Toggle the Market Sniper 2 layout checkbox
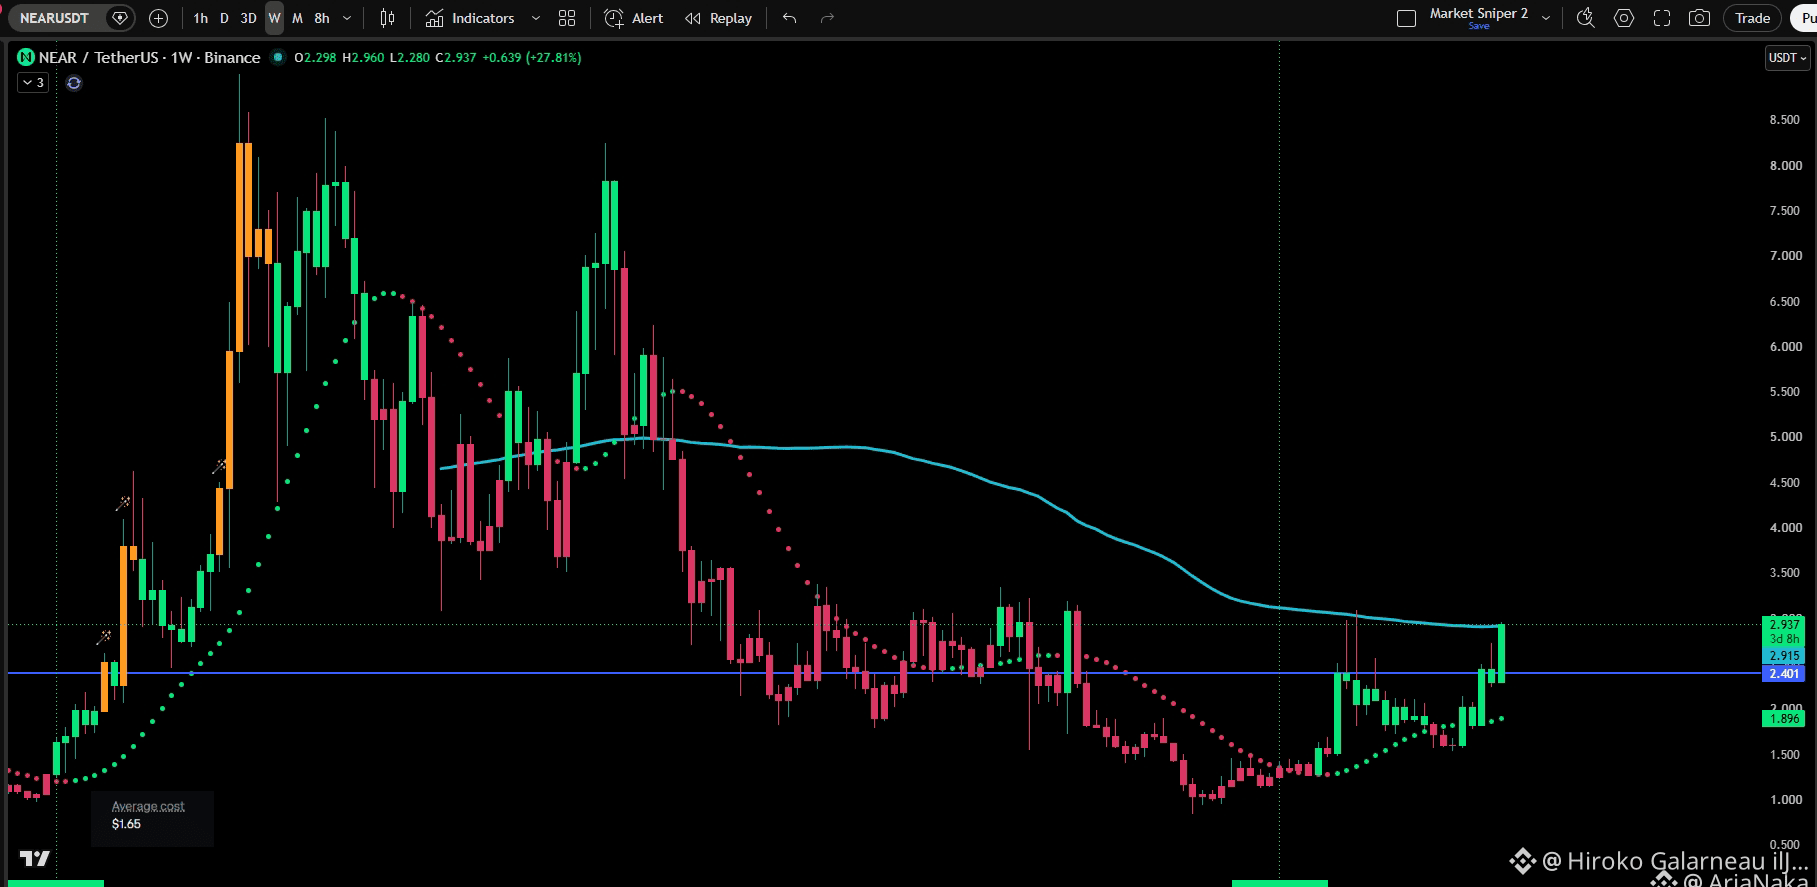 1406,18
